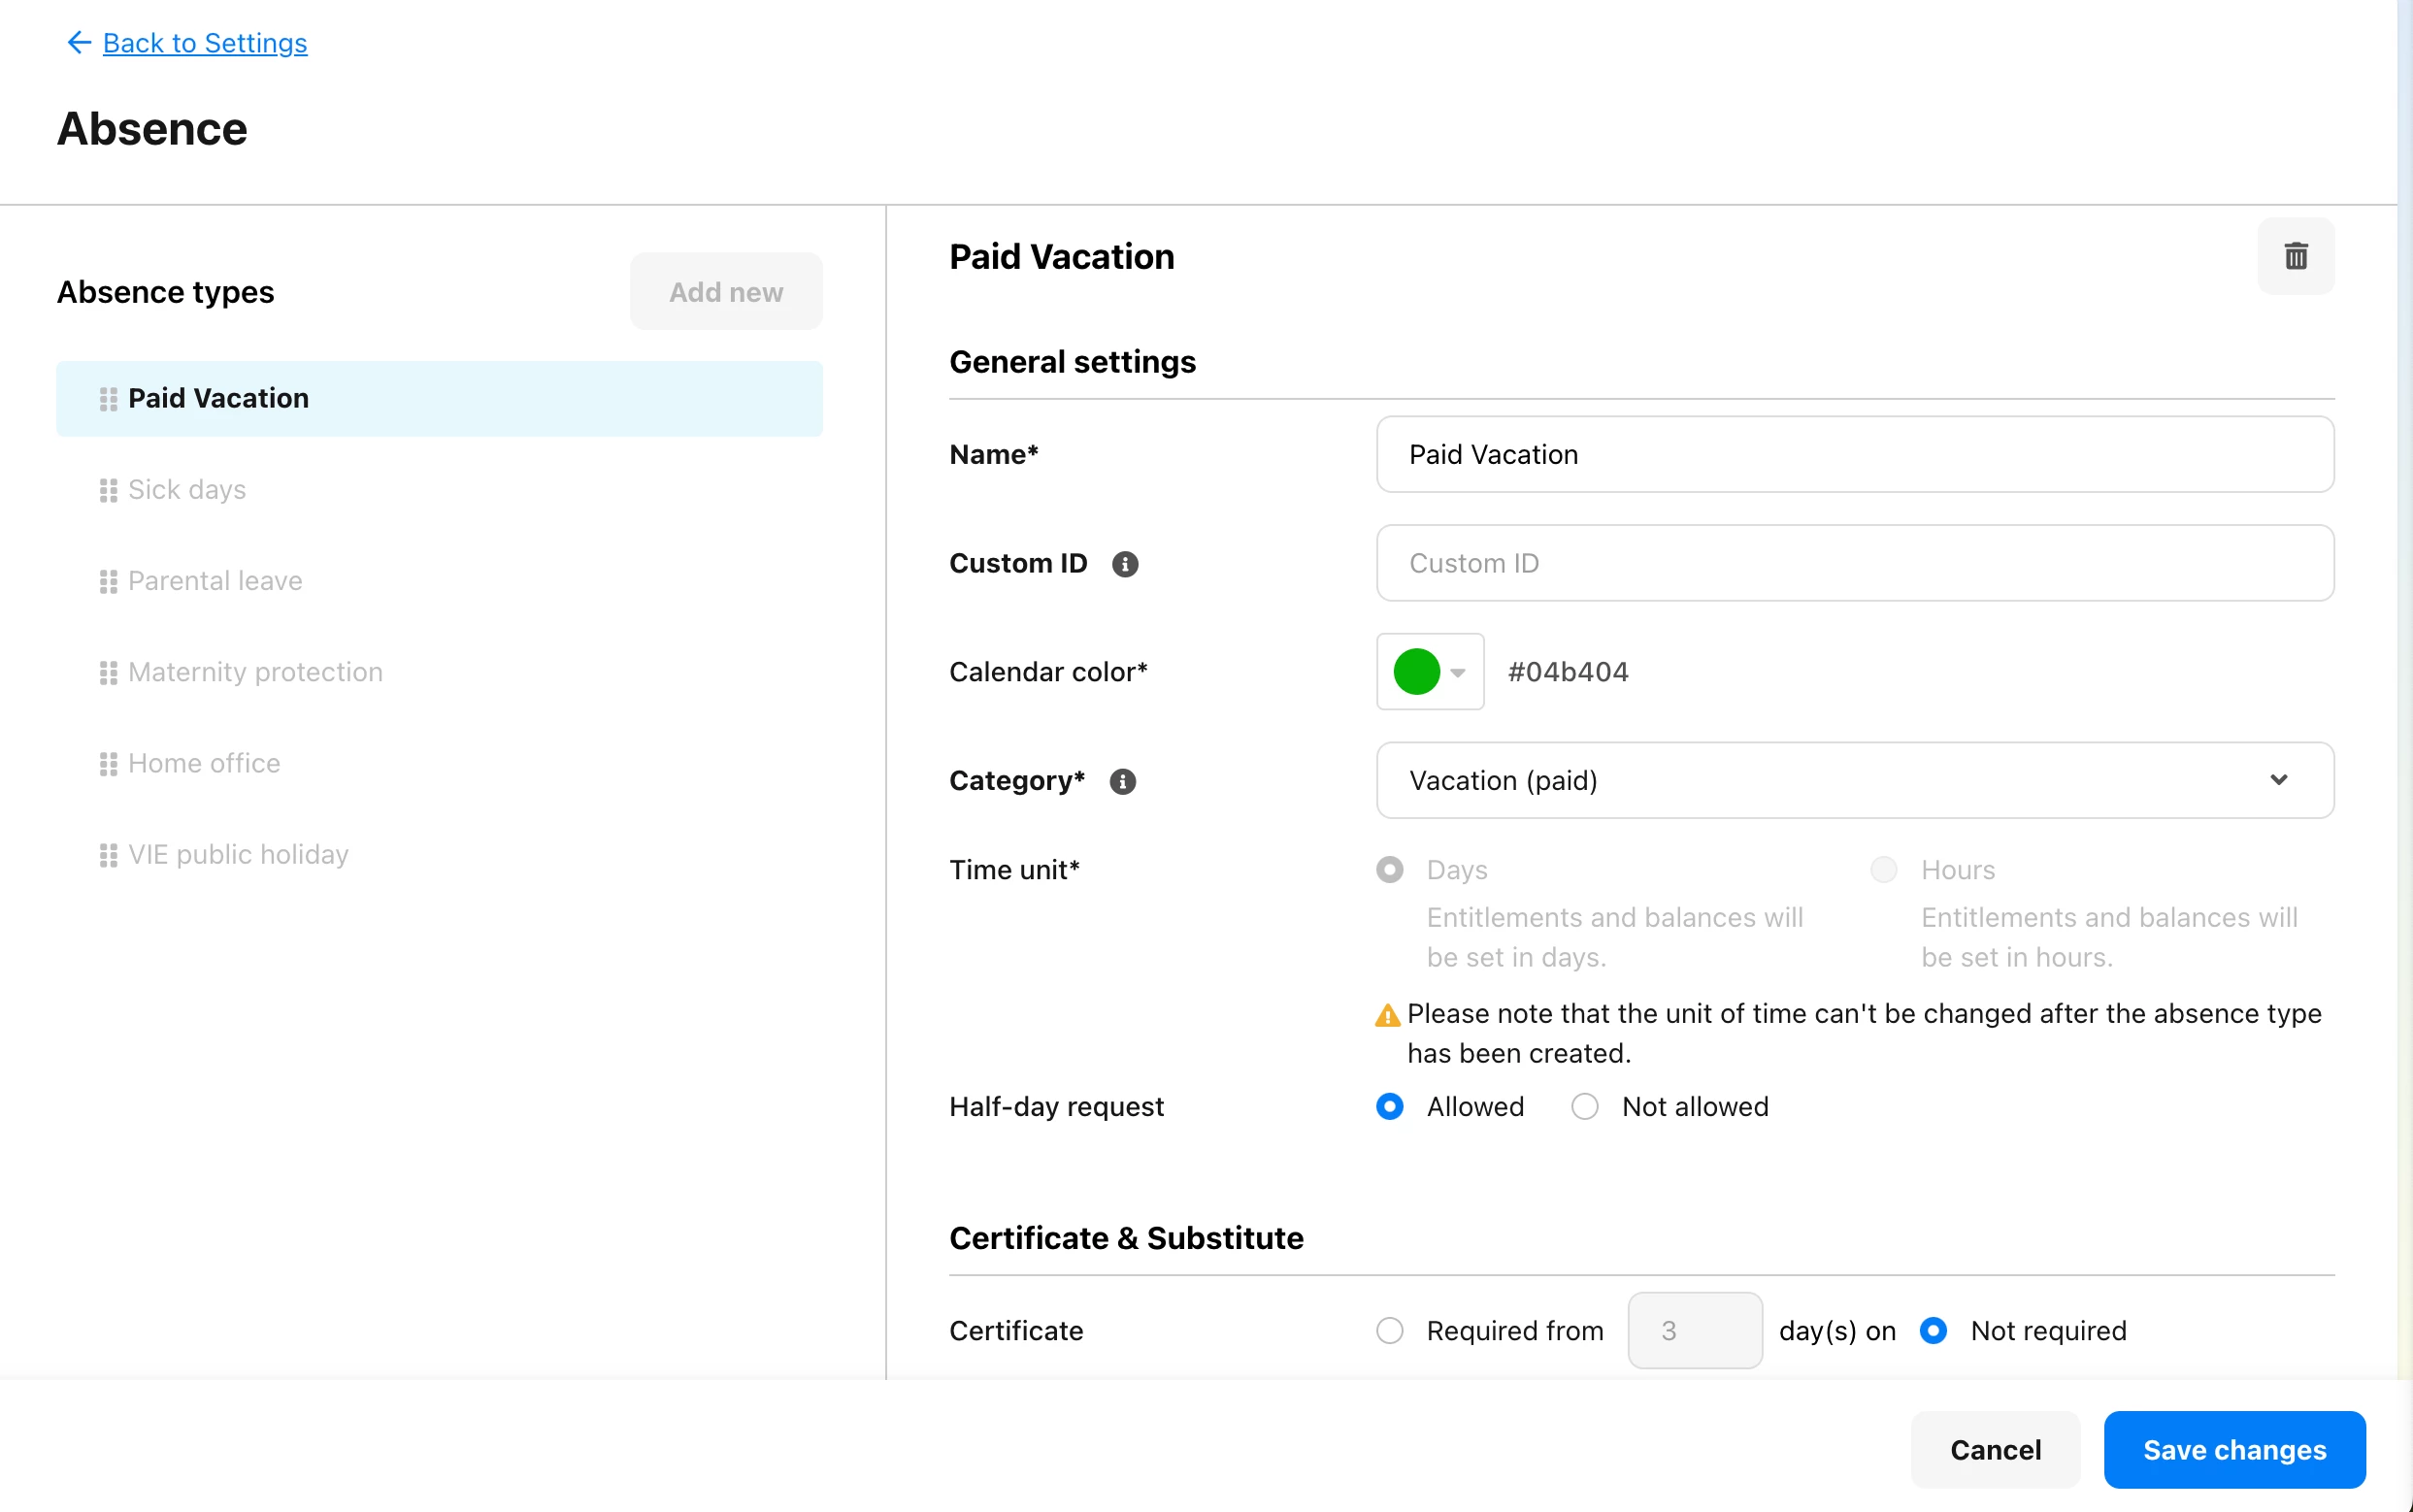Open Parental leave absence type
Viewport: 2413px width, 1512px height.
pyautogui.click(x=214, y=581)
